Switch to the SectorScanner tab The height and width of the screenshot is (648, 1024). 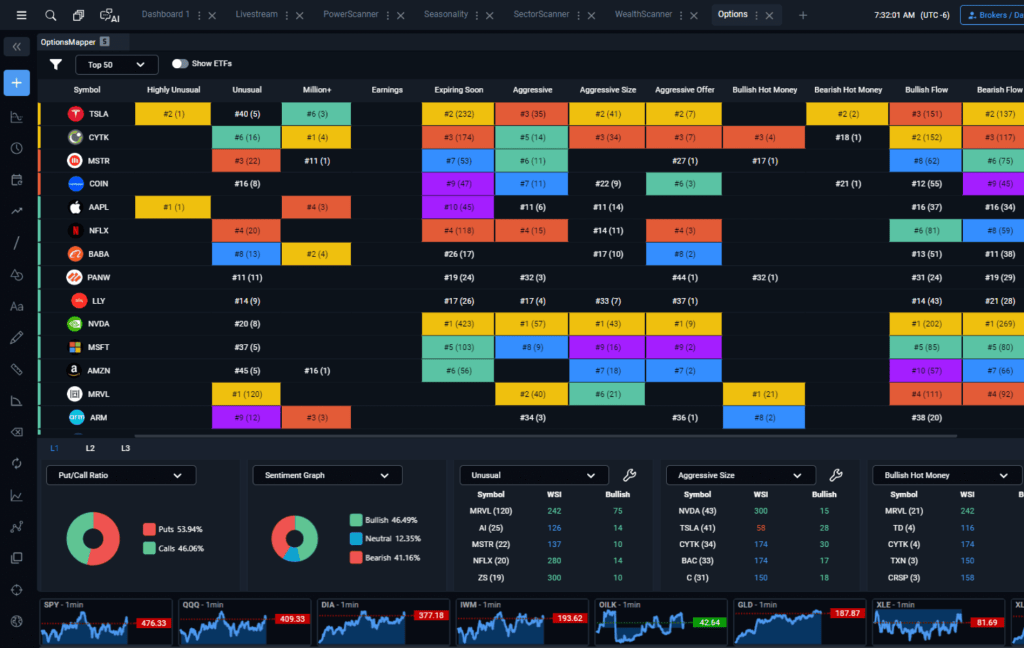pyautogui.click(x=541, y=14)
